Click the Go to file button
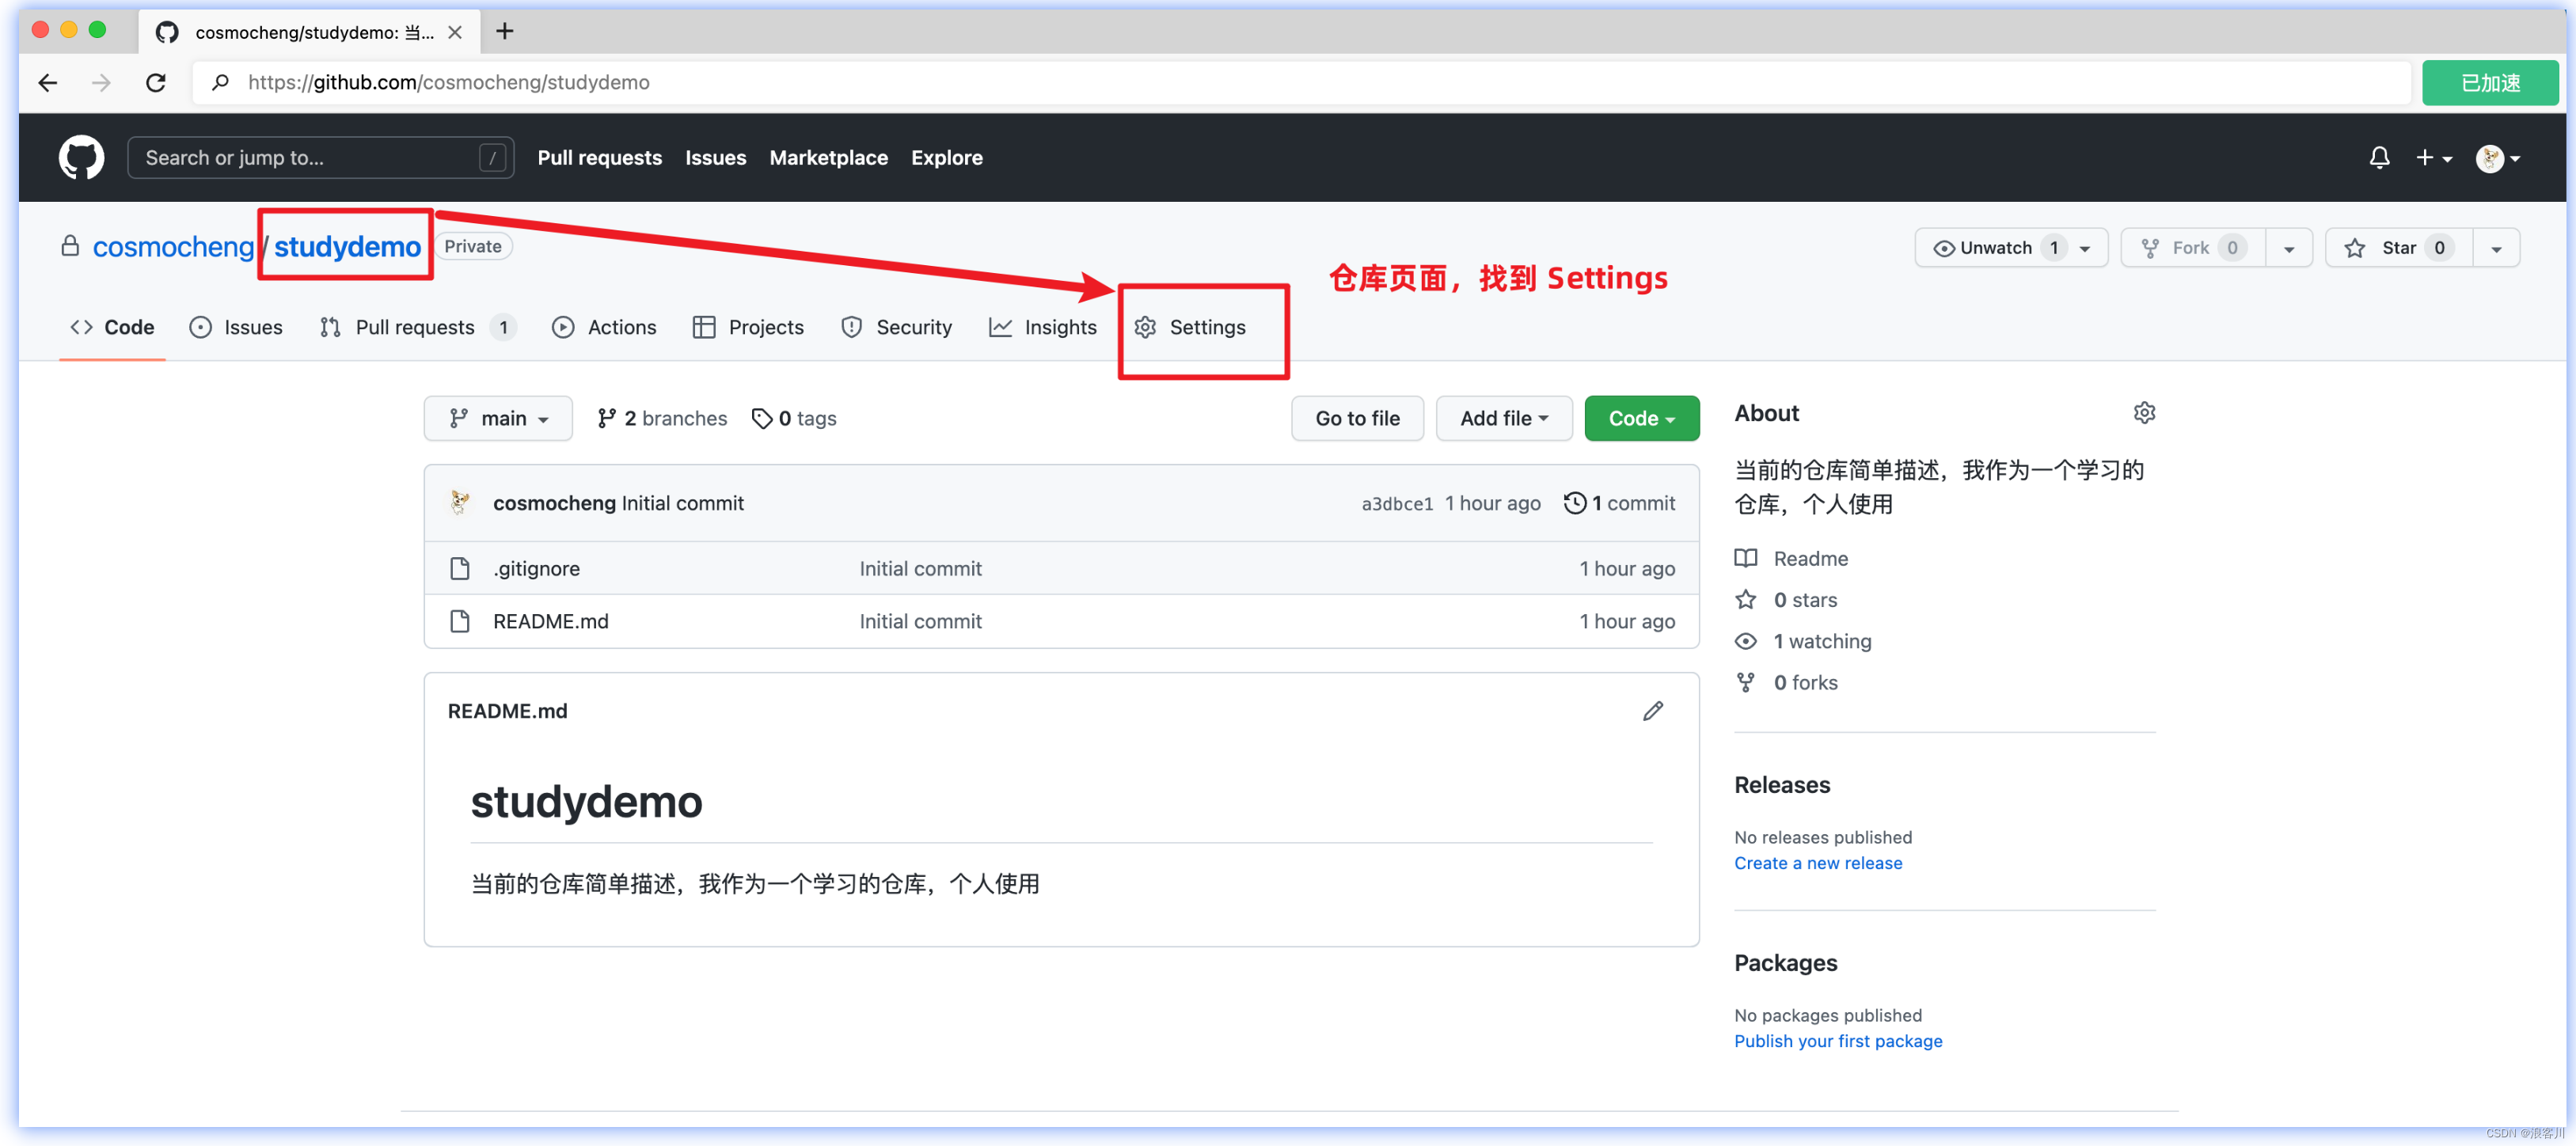 [1357, 418]
